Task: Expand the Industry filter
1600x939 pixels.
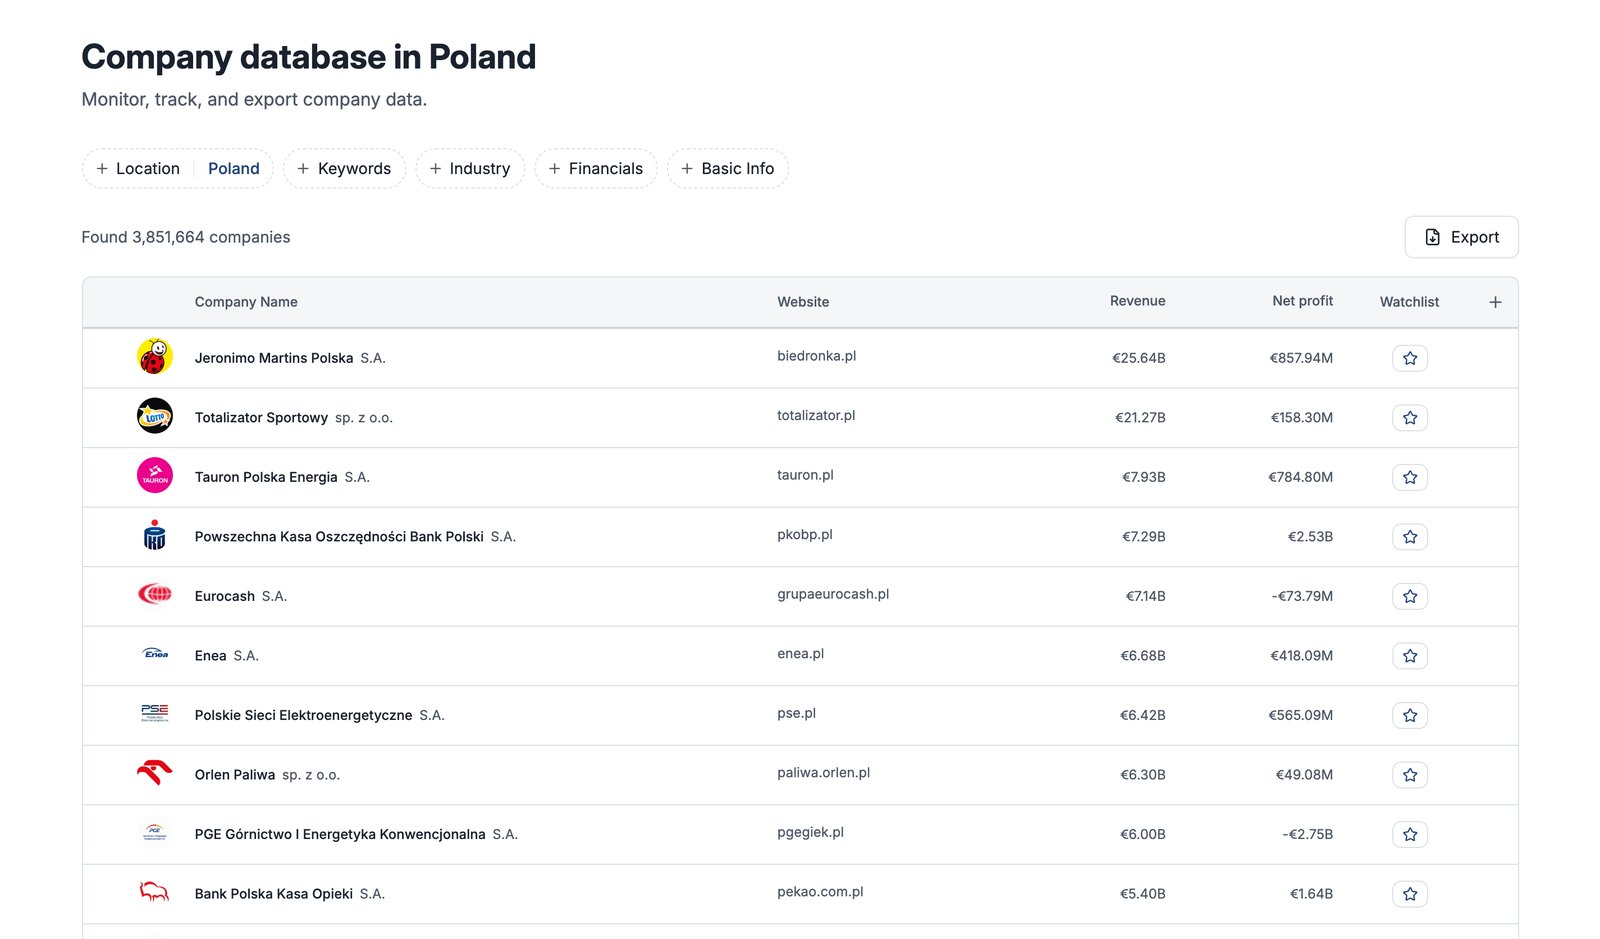Action: pos(470,169)
